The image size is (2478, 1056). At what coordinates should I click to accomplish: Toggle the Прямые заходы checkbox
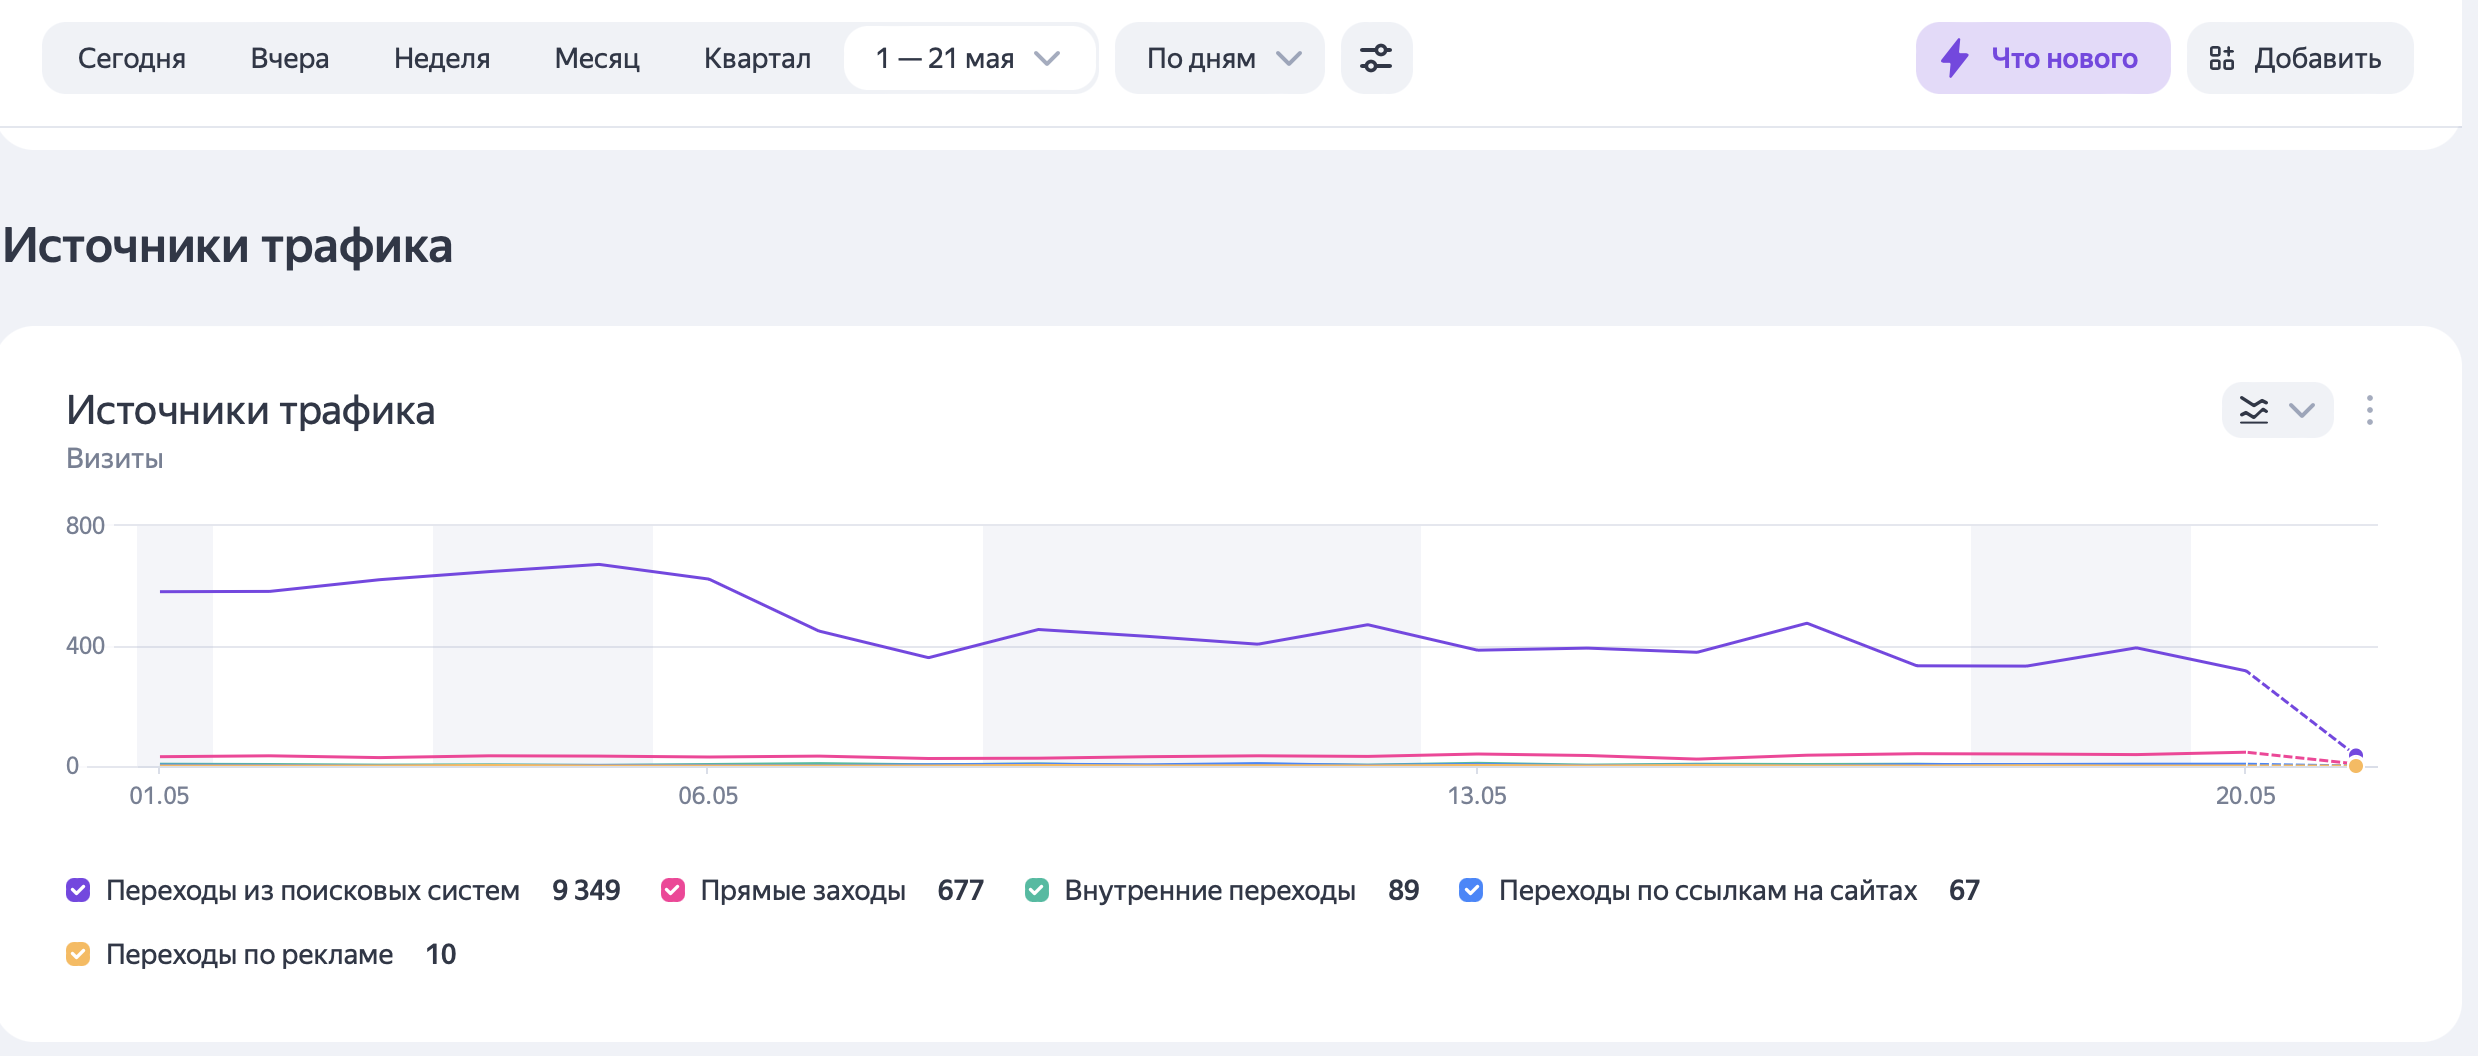click(673, 890)
